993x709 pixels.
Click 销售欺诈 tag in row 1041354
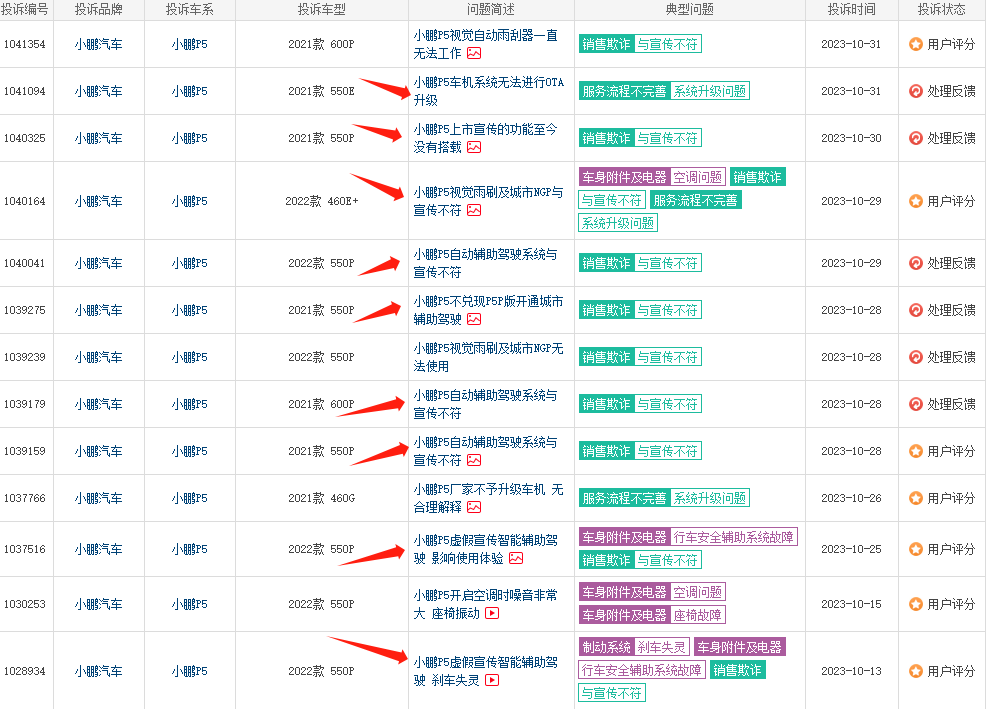607,44
